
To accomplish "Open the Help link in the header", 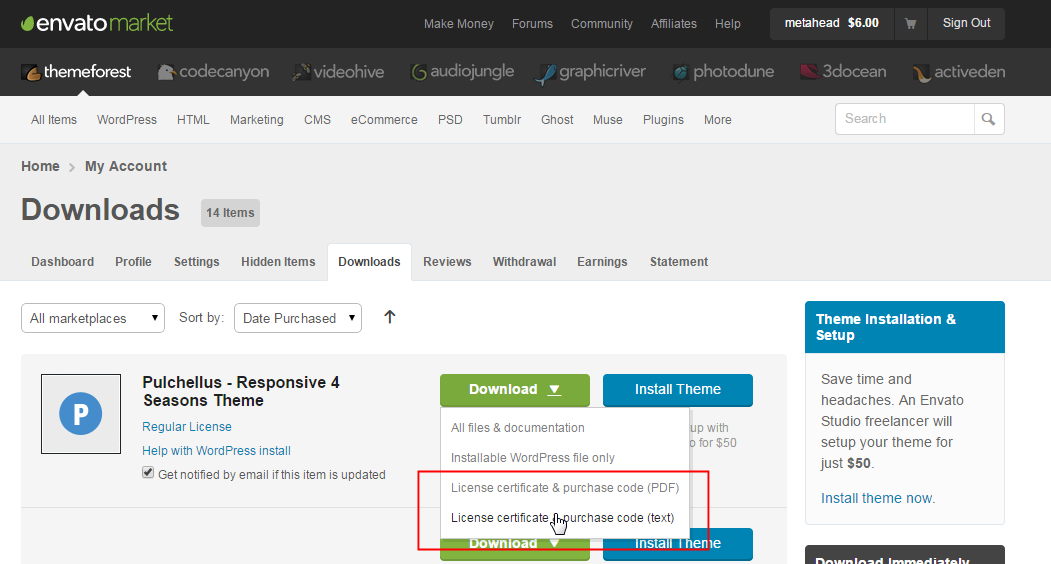I will coord(727,24).
